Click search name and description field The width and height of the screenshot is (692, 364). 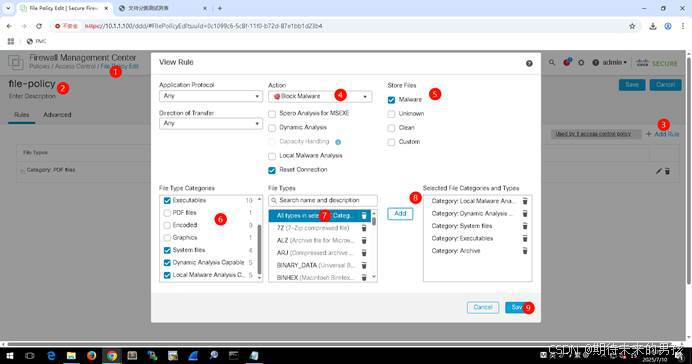[323, 201]
